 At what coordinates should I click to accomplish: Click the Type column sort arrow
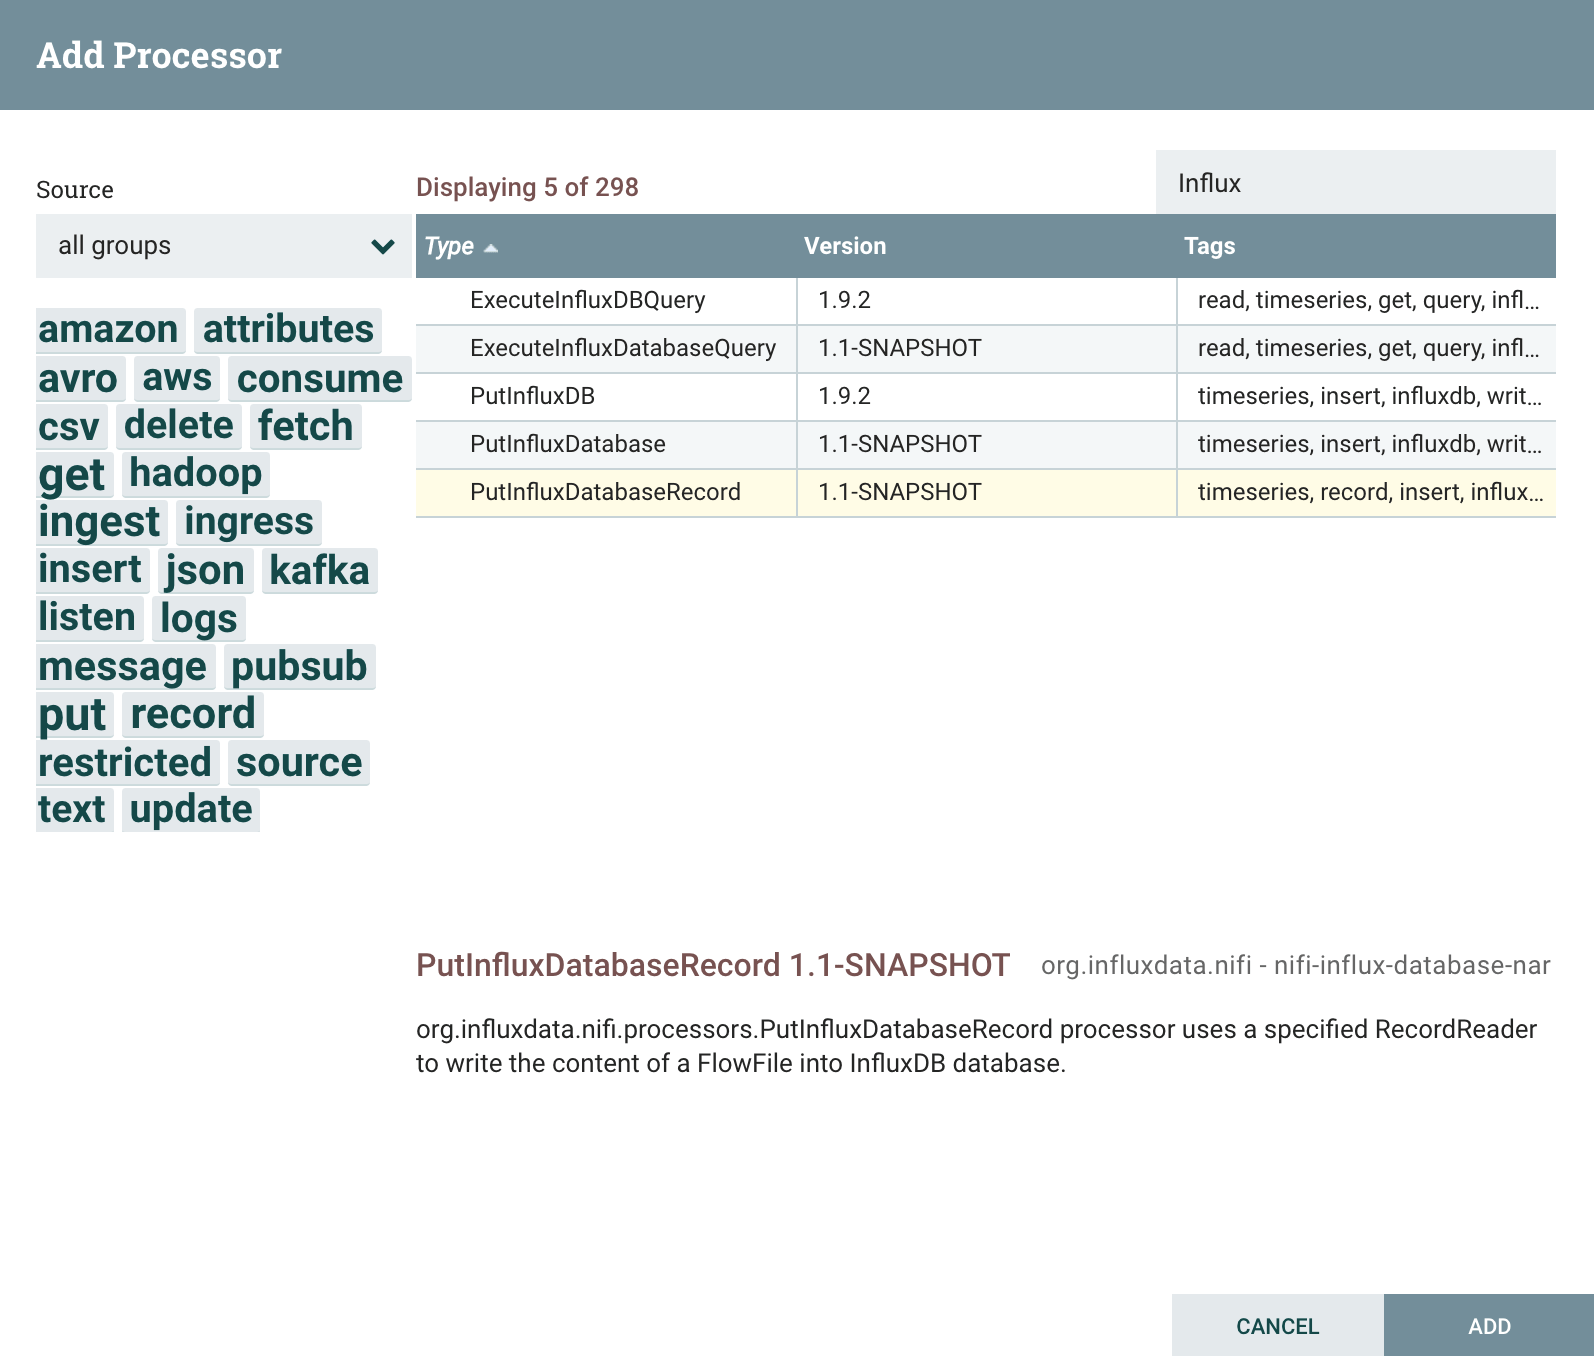point(491,248)
